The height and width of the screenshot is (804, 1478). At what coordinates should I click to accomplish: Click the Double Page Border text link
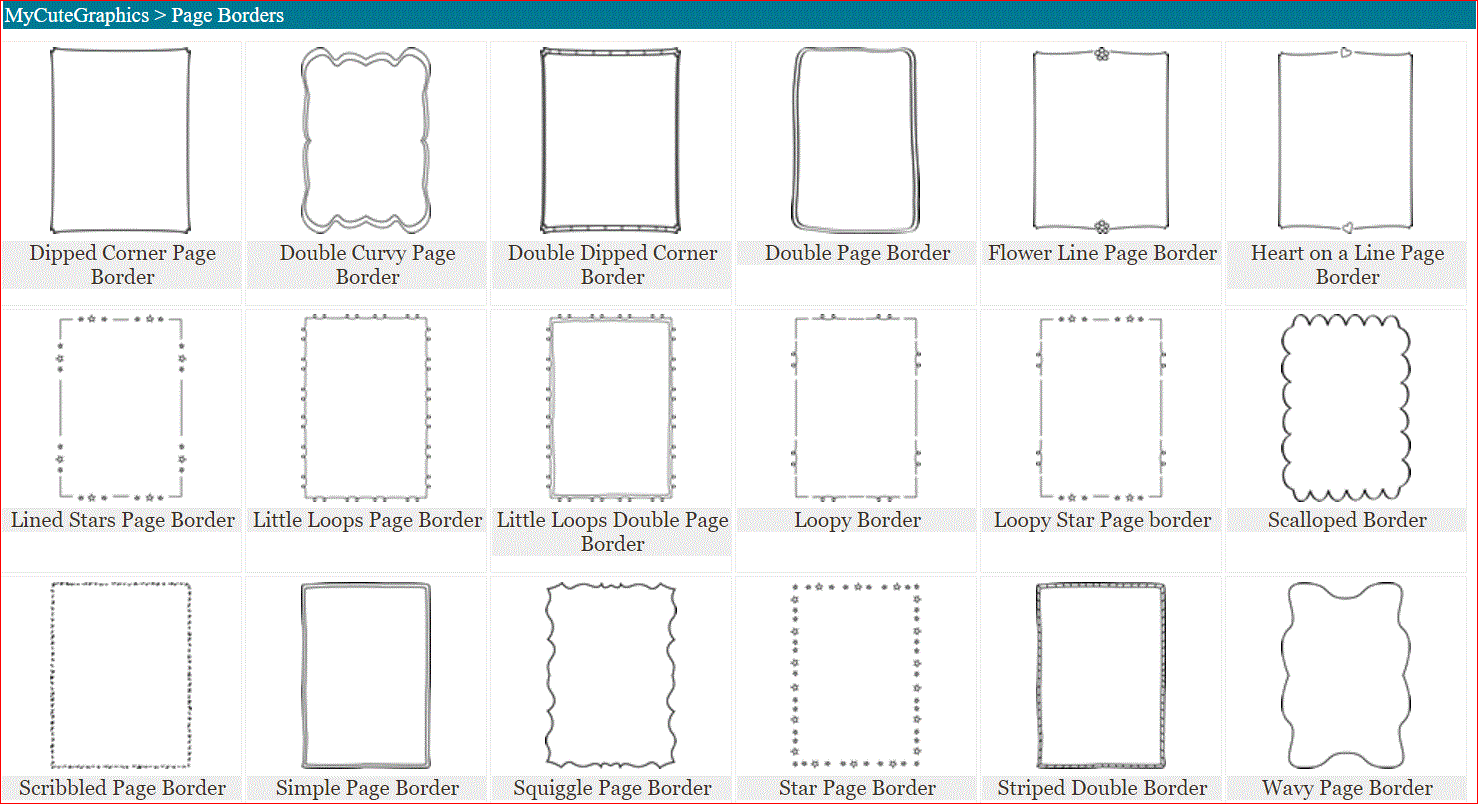tap(857, 253)
